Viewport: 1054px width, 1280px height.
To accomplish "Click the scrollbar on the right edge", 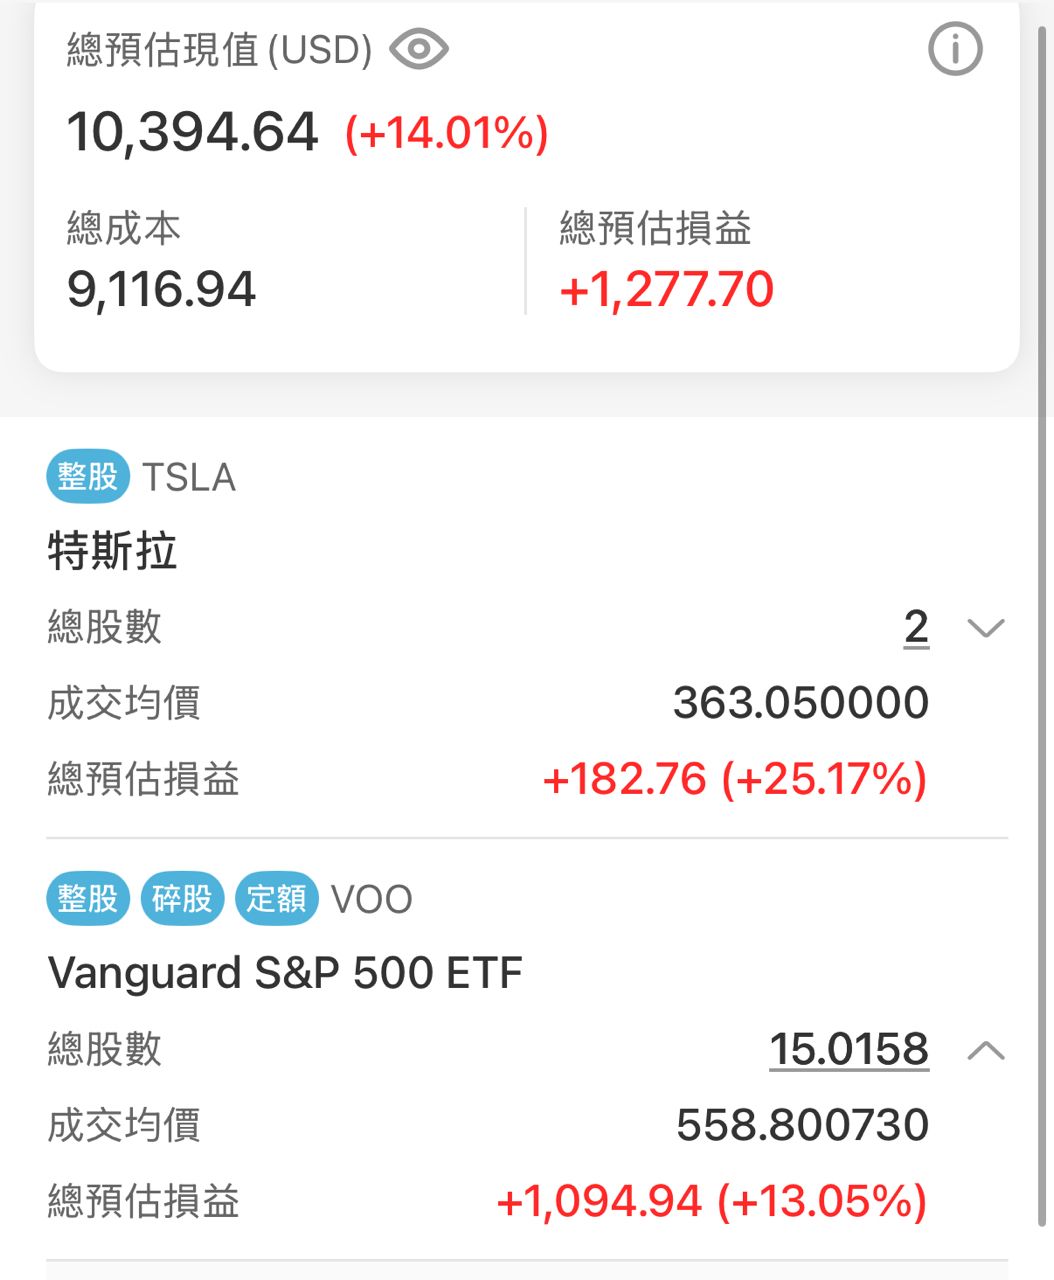I will [1043, 600].
